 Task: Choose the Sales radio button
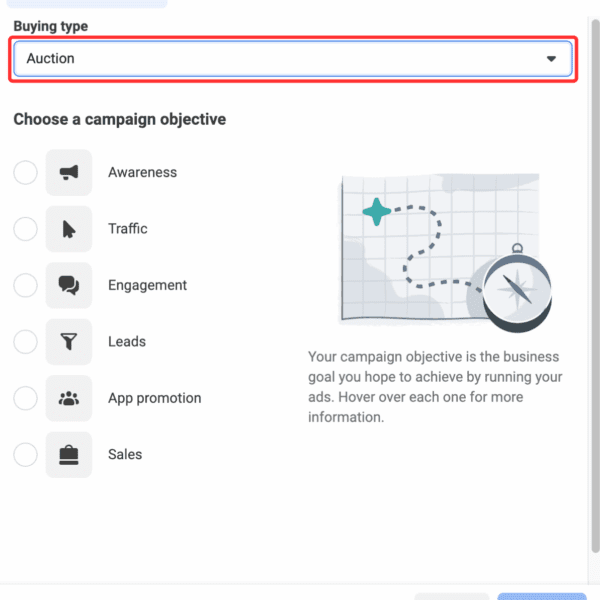point(25,455)
